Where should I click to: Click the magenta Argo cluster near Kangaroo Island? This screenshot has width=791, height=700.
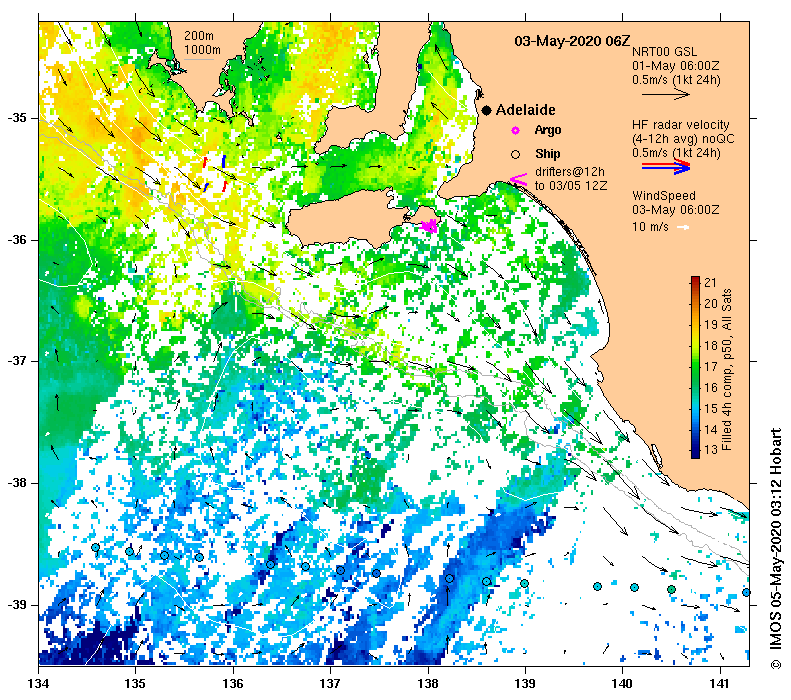pyautogui.click(x=429, y=225)
